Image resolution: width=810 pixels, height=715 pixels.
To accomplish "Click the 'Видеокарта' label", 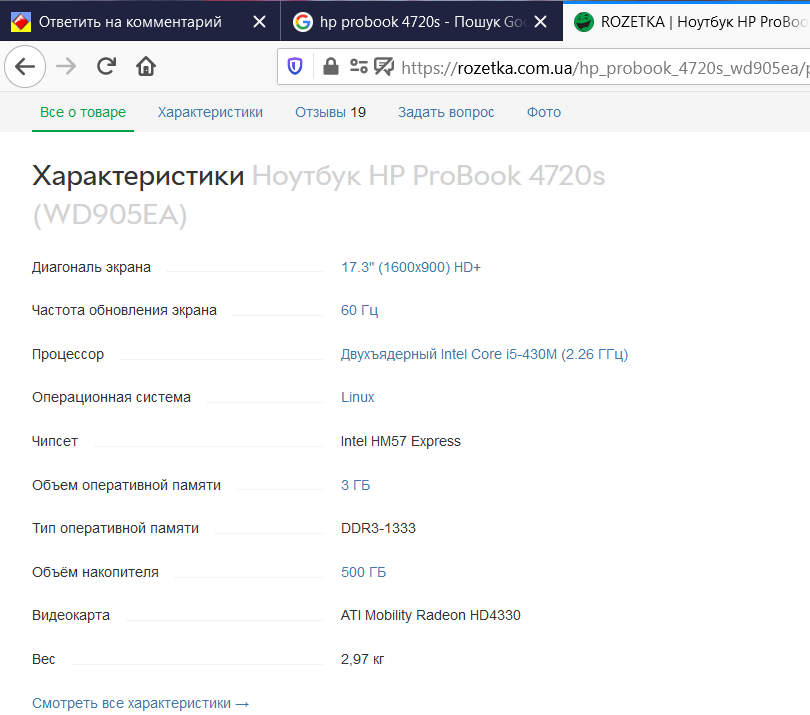I will 71,615.
